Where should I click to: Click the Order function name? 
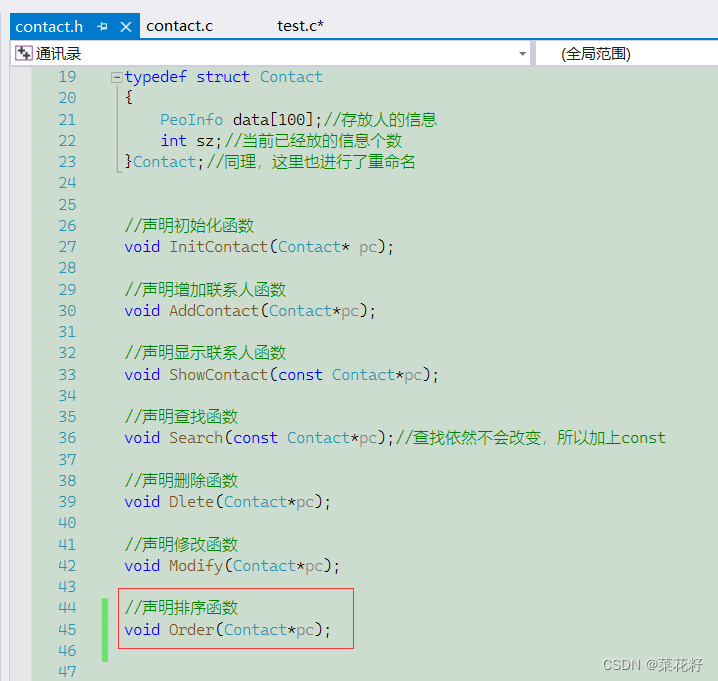pyautogui.click(x=191, y=630)
